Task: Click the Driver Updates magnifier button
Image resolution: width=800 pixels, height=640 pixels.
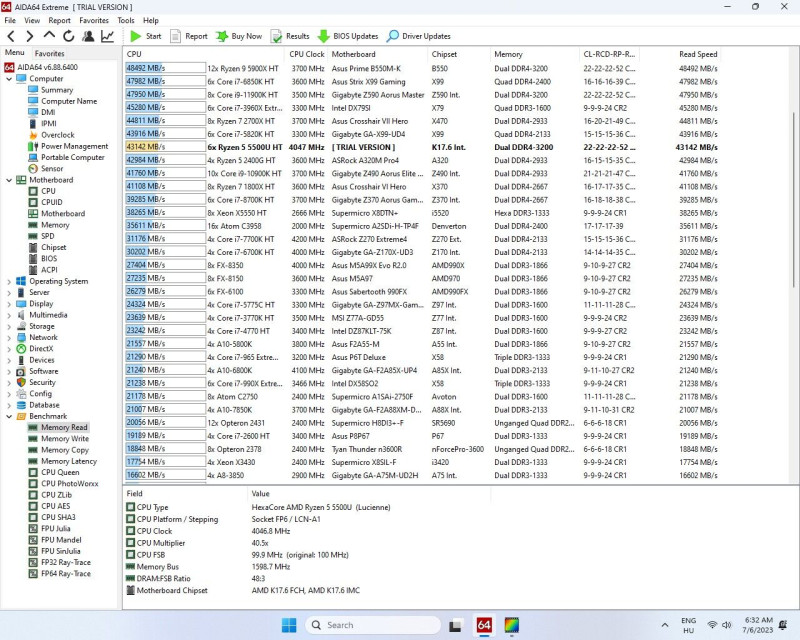Action: tap(419, 36)
